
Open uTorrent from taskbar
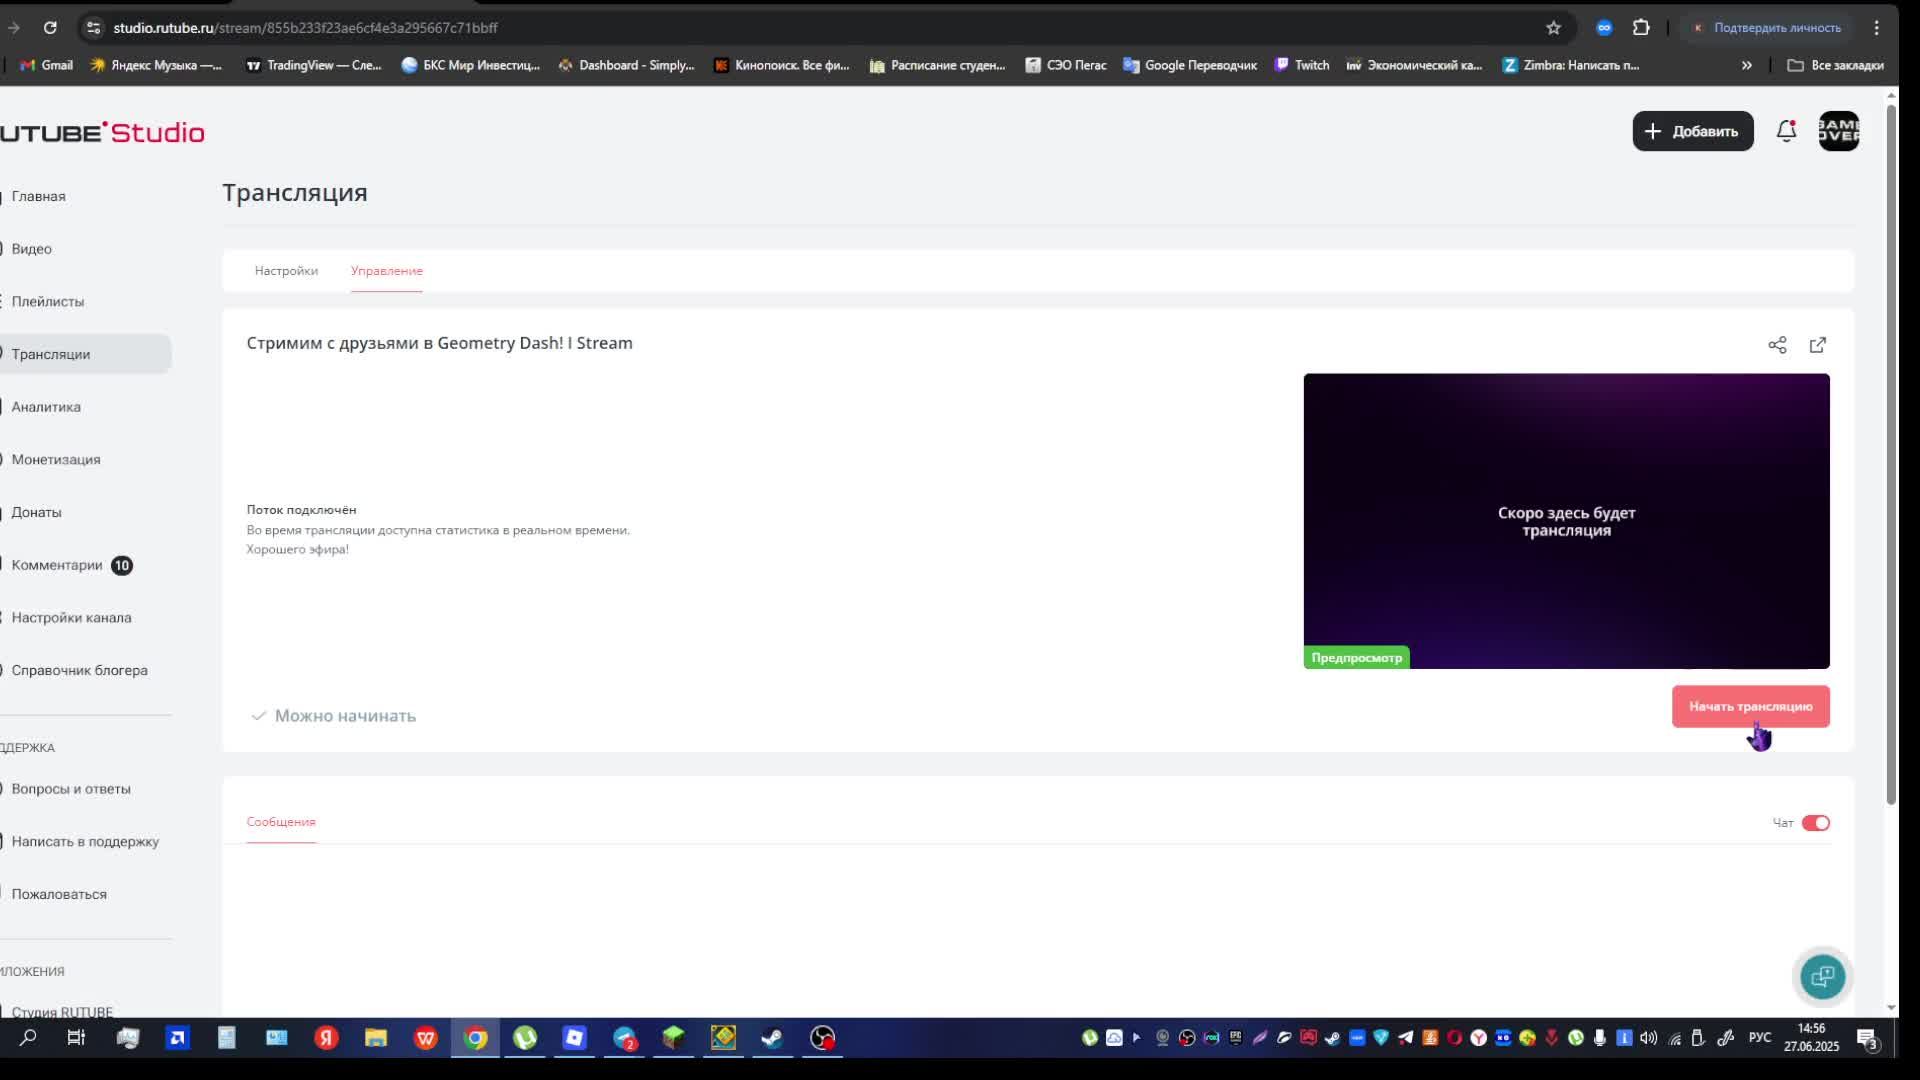pos(525,1038)
